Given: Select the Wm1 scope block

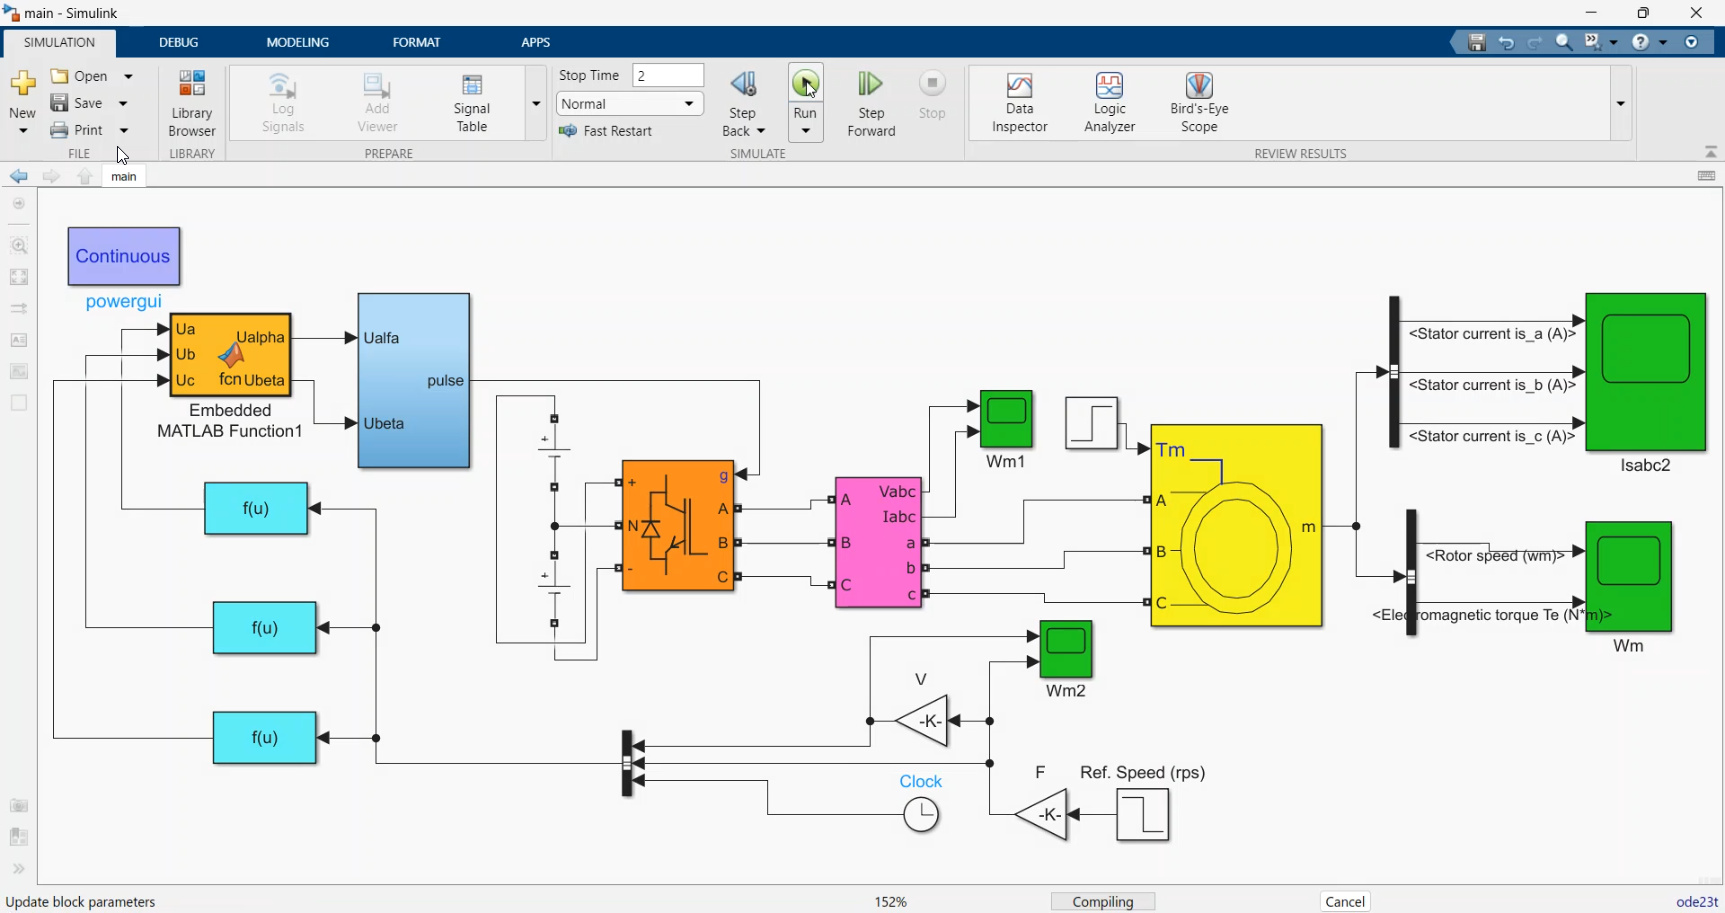Looking at the screenshot, I should pyautogui.click(x=1006, y=419).
